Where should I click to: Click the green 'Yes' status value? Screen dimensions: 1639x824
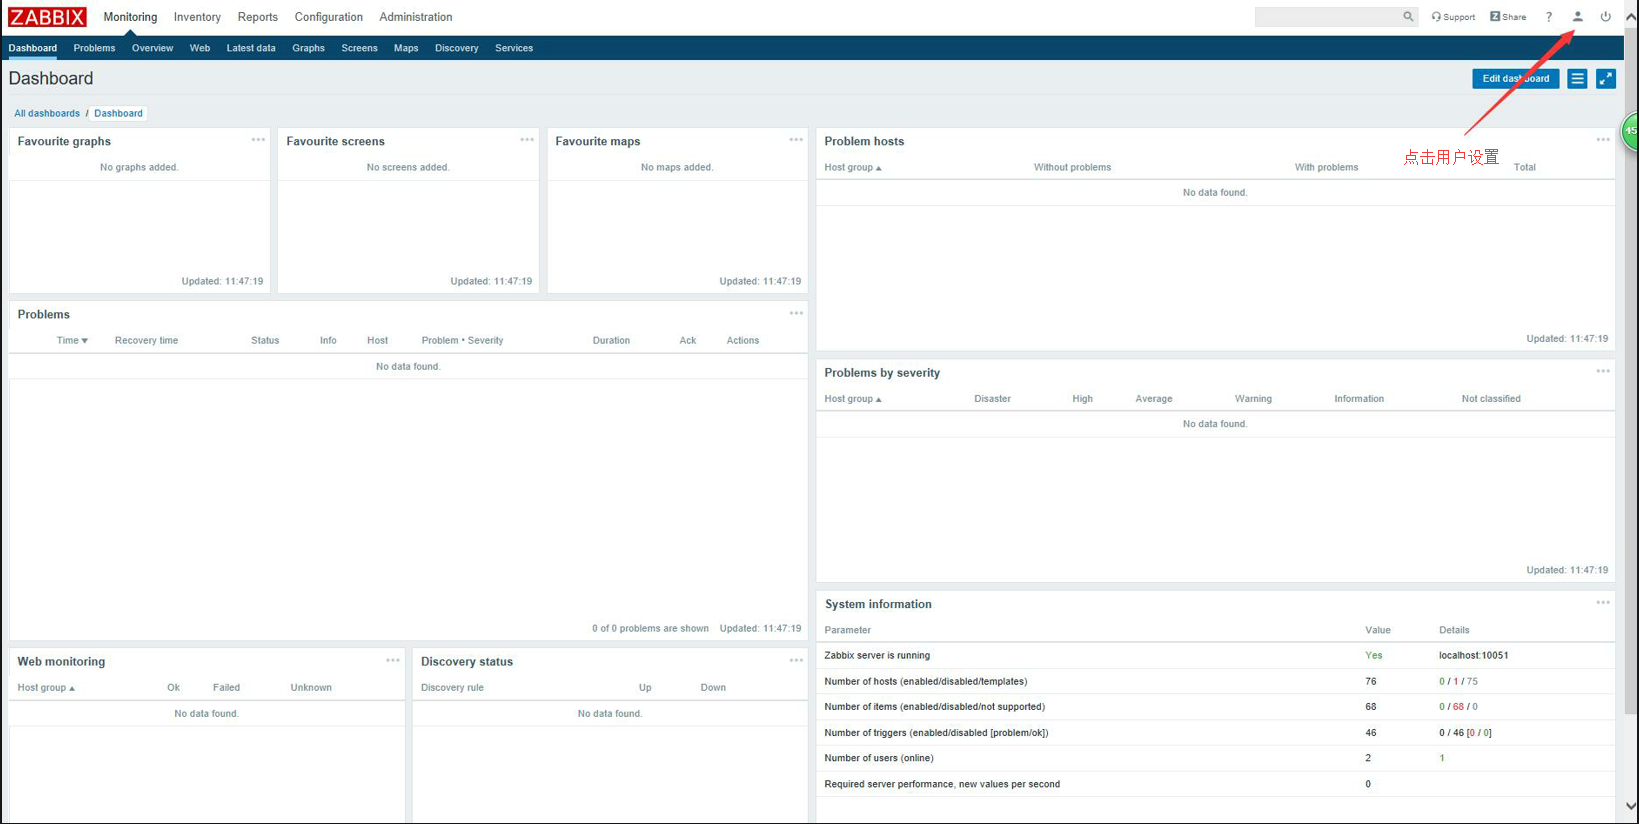(1374, 656)
